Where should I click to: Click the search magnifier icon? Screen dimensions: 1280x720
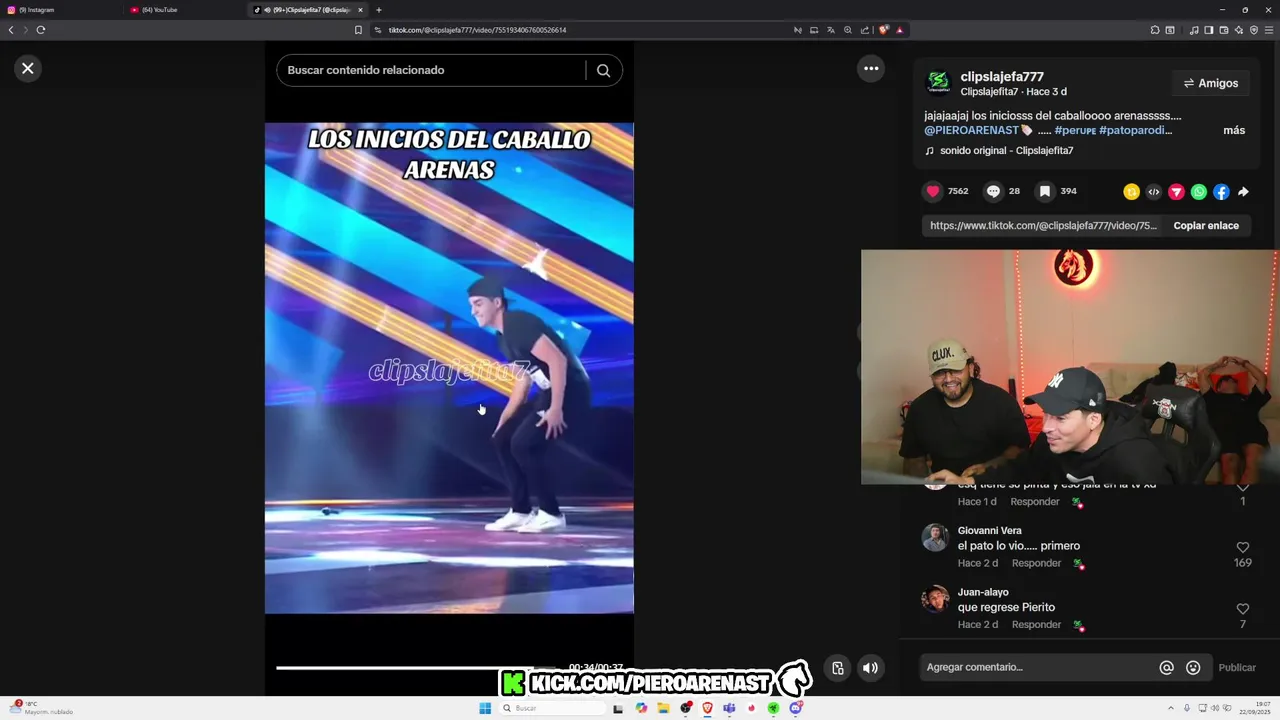pyautogui.click(x=603, y=70)
